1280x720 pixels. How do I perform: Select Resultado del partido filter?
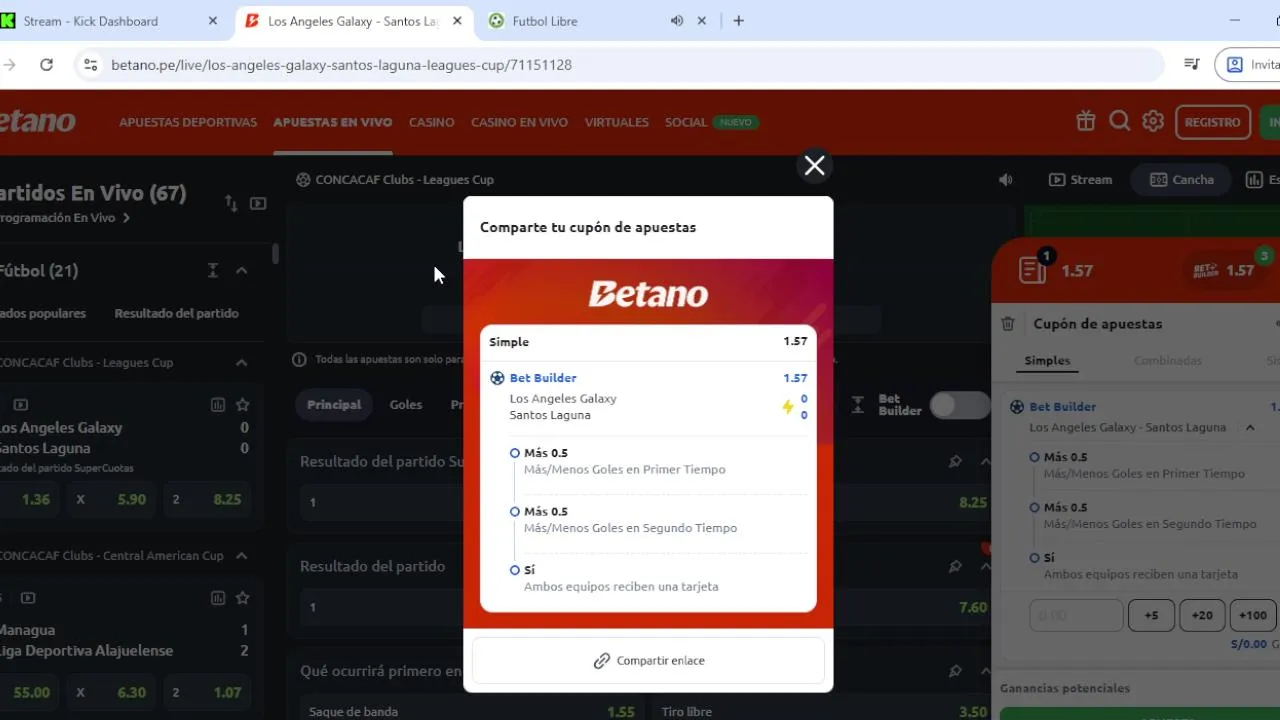tap(176, 313)
